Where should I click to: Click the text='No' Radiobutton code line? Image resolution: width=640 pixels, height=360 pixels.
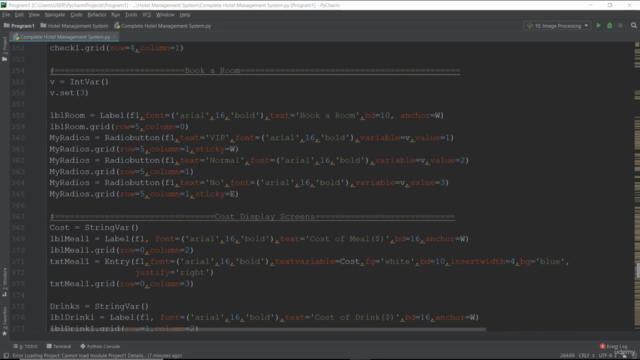click(x=249, y=183)
